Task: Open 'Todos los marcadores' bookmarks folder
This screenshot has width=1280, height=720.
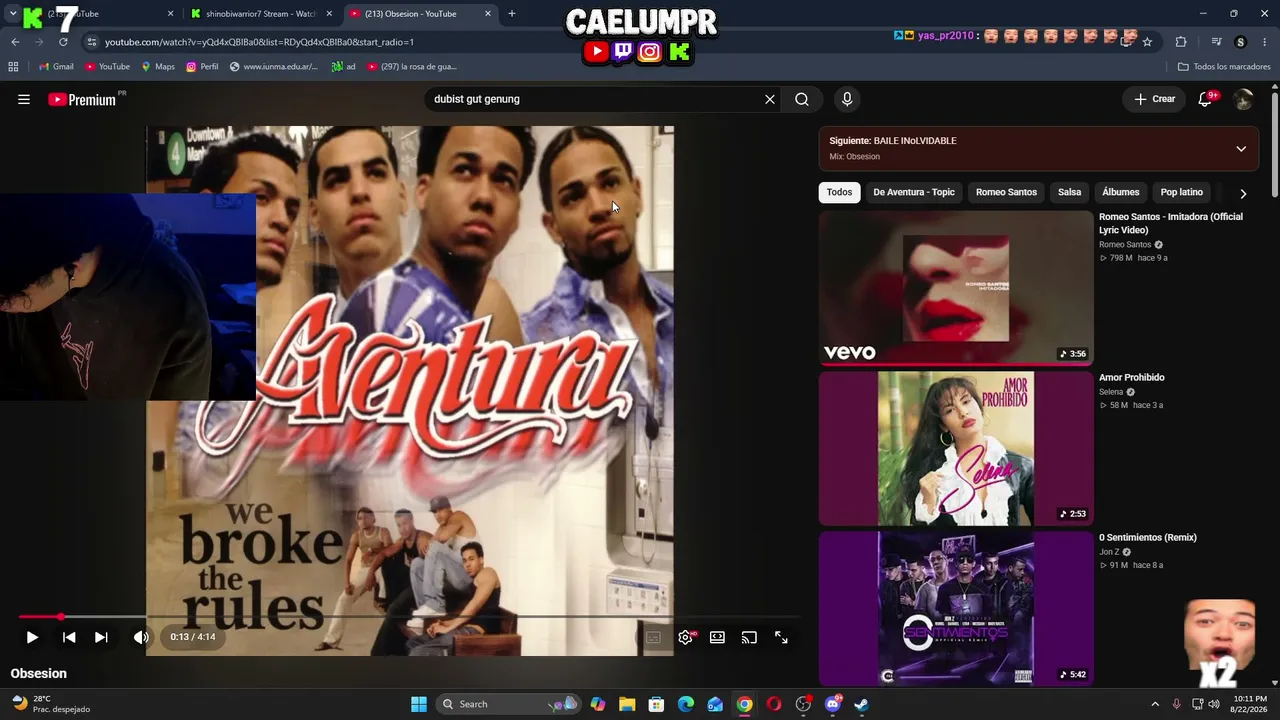Action: tap(1224, 67)
